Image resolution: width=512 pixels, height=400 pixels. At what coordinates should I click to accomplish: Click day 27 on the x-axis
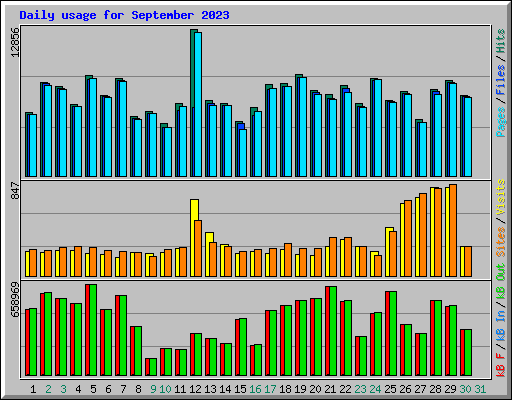pyautogui.click(x=420, y=389)
